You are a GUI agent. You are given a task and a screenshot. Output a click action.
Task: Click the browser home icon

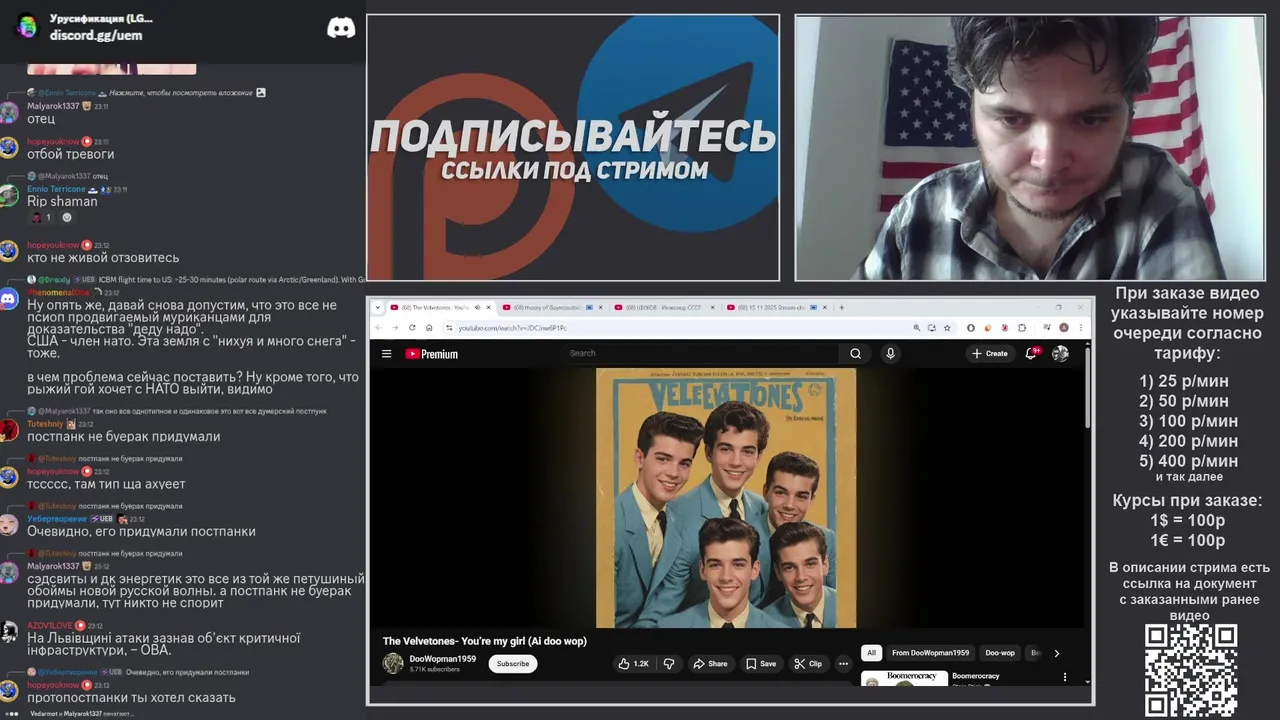429,327
